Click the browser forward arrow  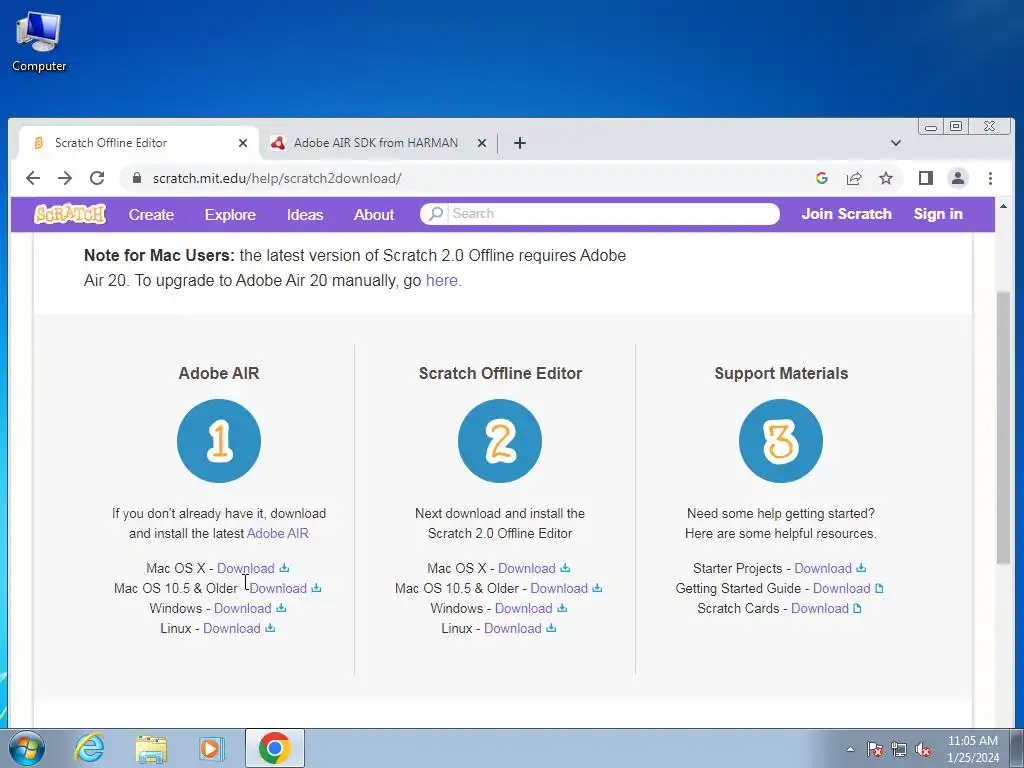point(65,178)
